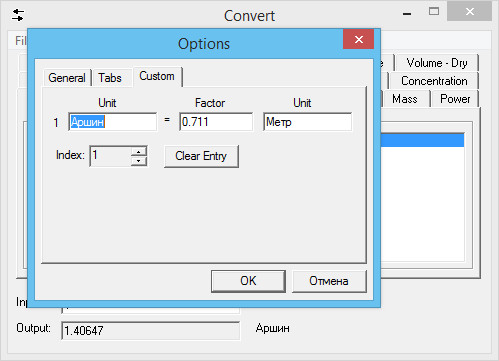
Task: Switch to the Concentration tab in Convert window
Action: [434, 81]
